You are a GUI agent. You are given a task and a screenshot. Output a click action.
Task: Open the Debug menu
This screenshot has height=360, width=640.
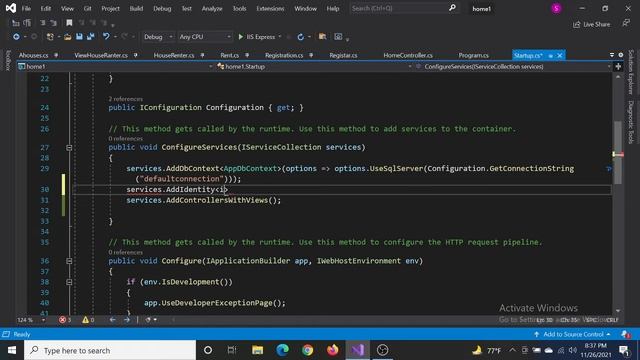[162, 8]
